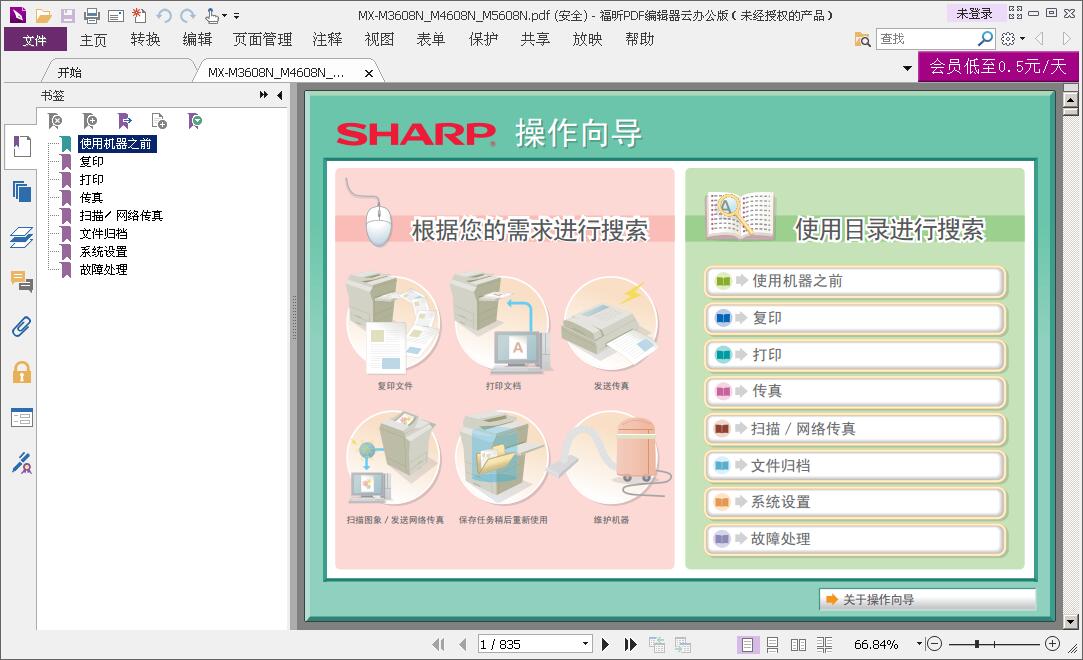Go to next page with the arrow button
Viewport: 1083px width, 660px height.
click(605, 644)
